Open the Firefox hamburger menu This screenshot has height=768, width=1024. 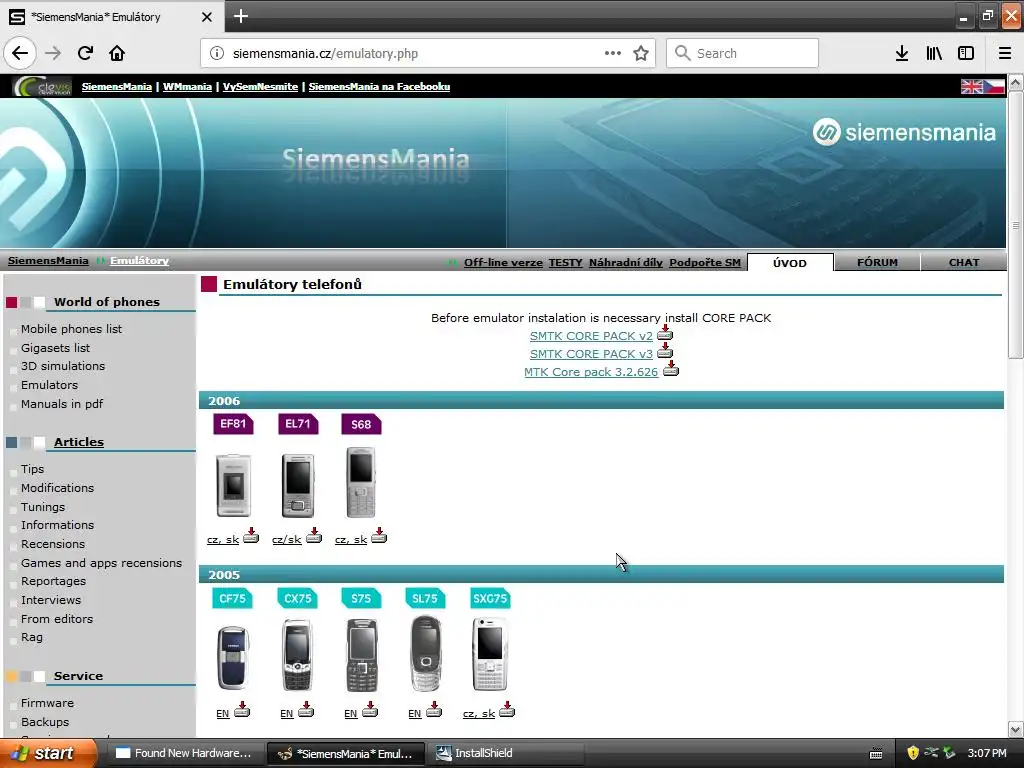click(1005, 54)
